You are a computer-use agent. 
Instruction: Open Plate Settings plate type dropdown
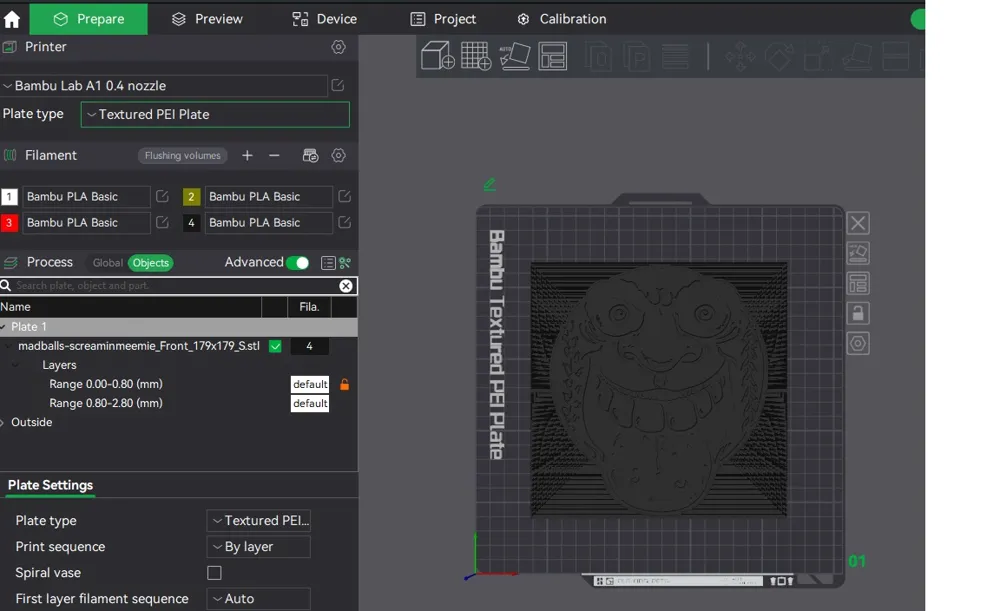(x=258, y=520)
